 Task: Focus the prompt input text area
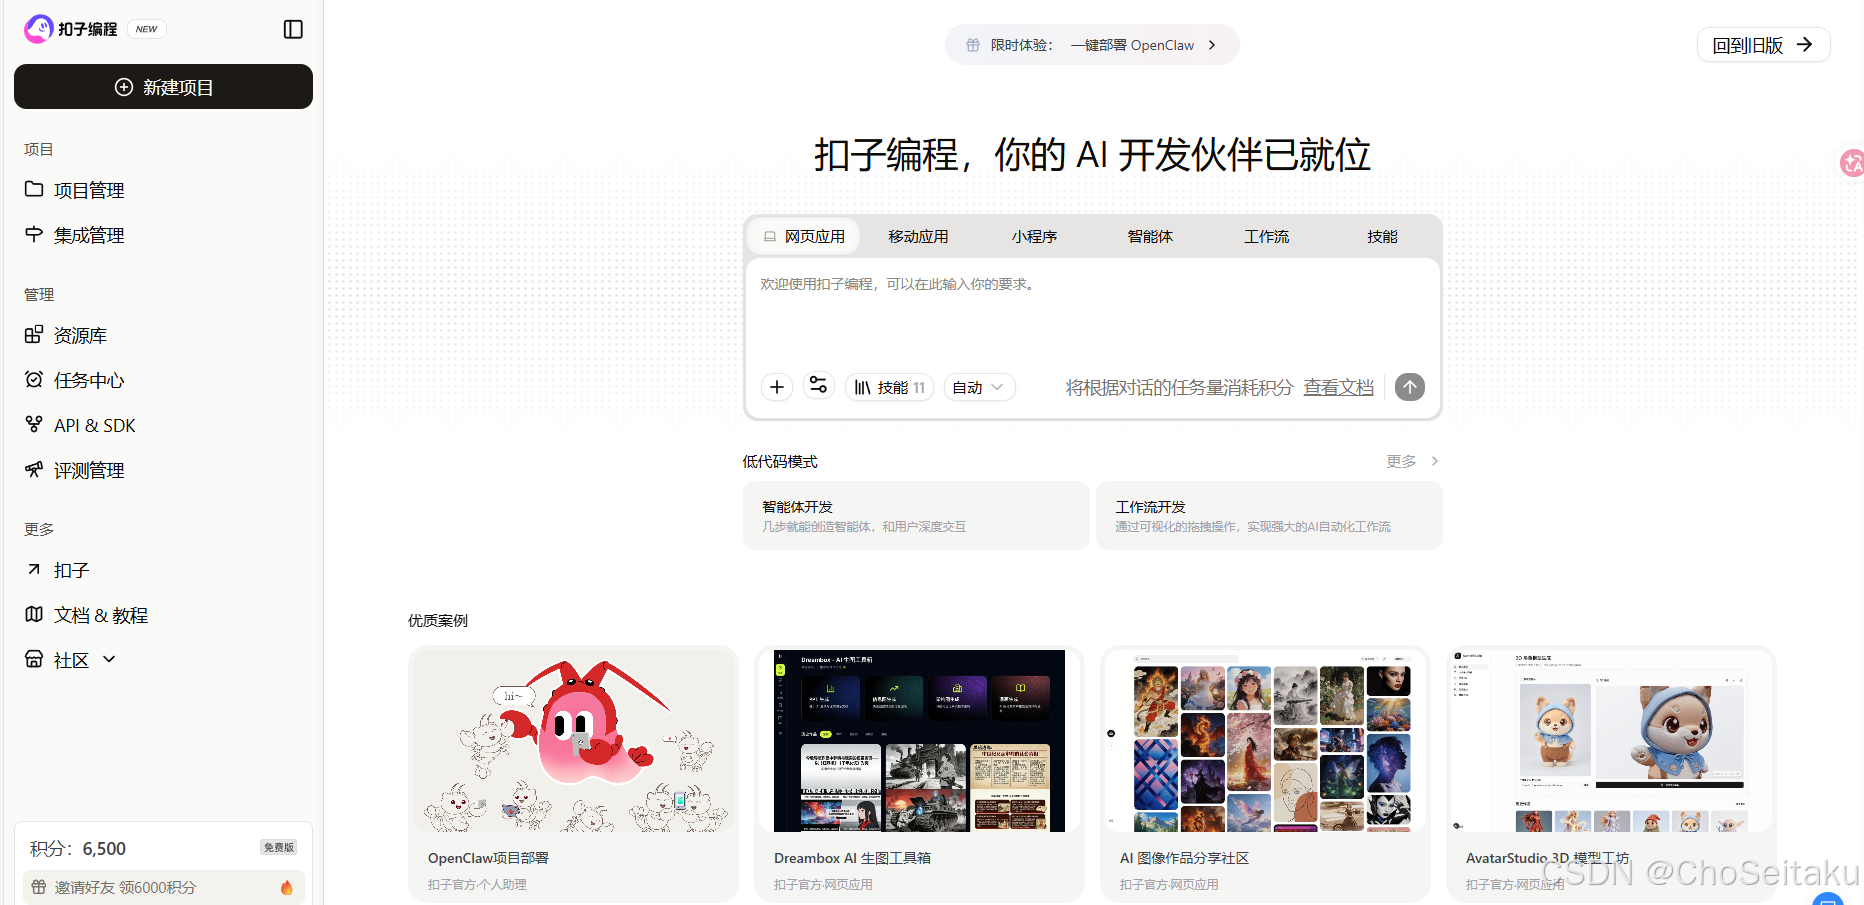[x=1092, y=312]
